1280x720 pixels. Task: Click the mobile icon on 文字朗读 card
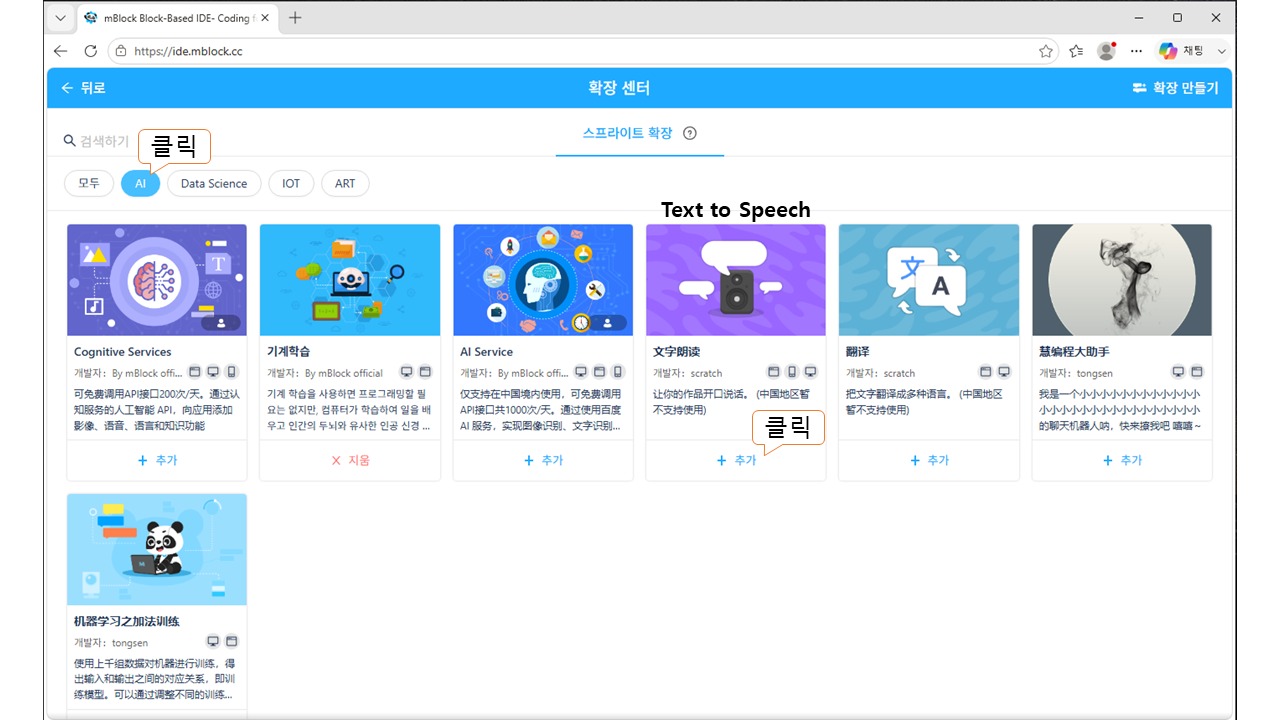[x=792, y=372]
